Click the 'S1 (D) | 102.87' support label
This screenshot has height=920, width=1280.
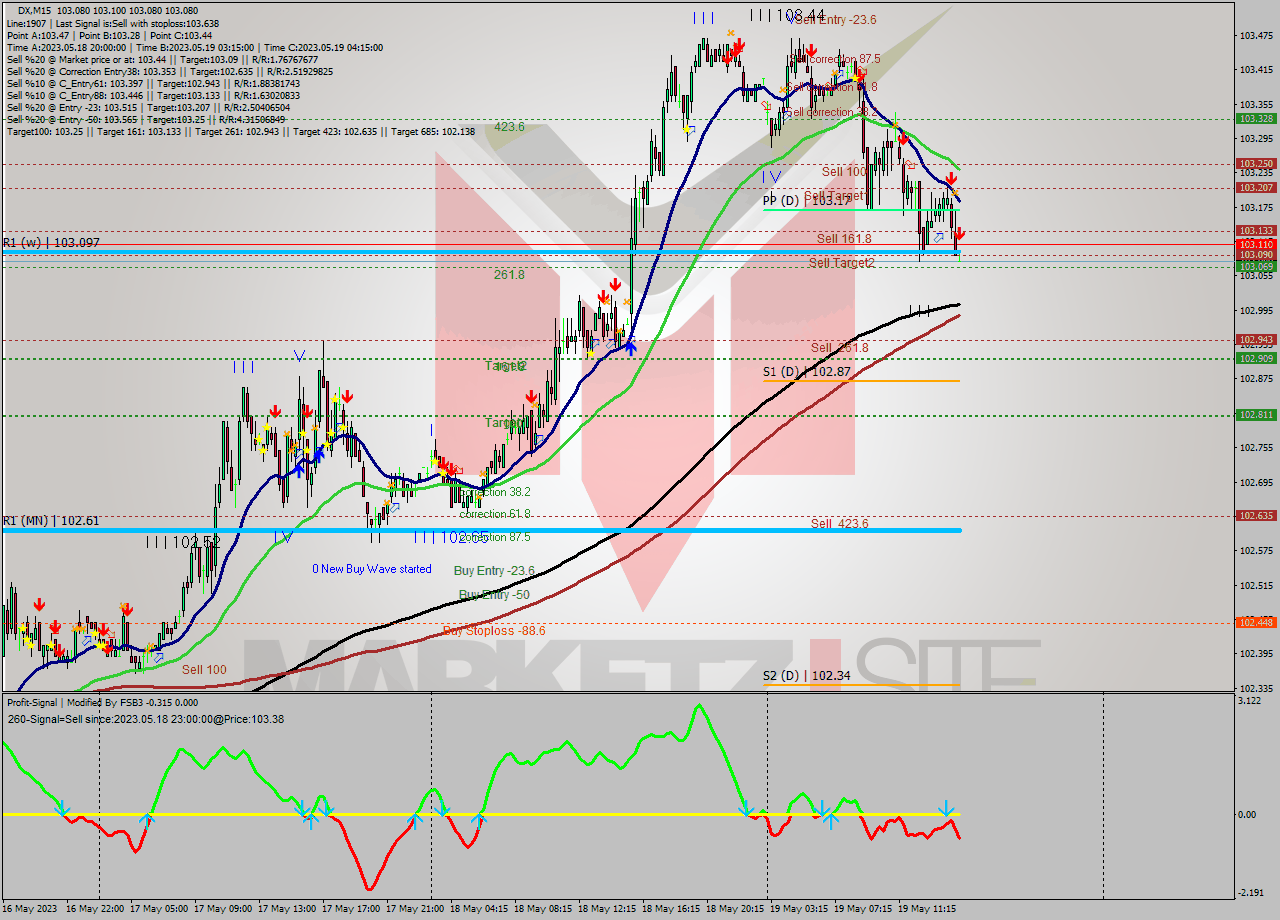806,371
